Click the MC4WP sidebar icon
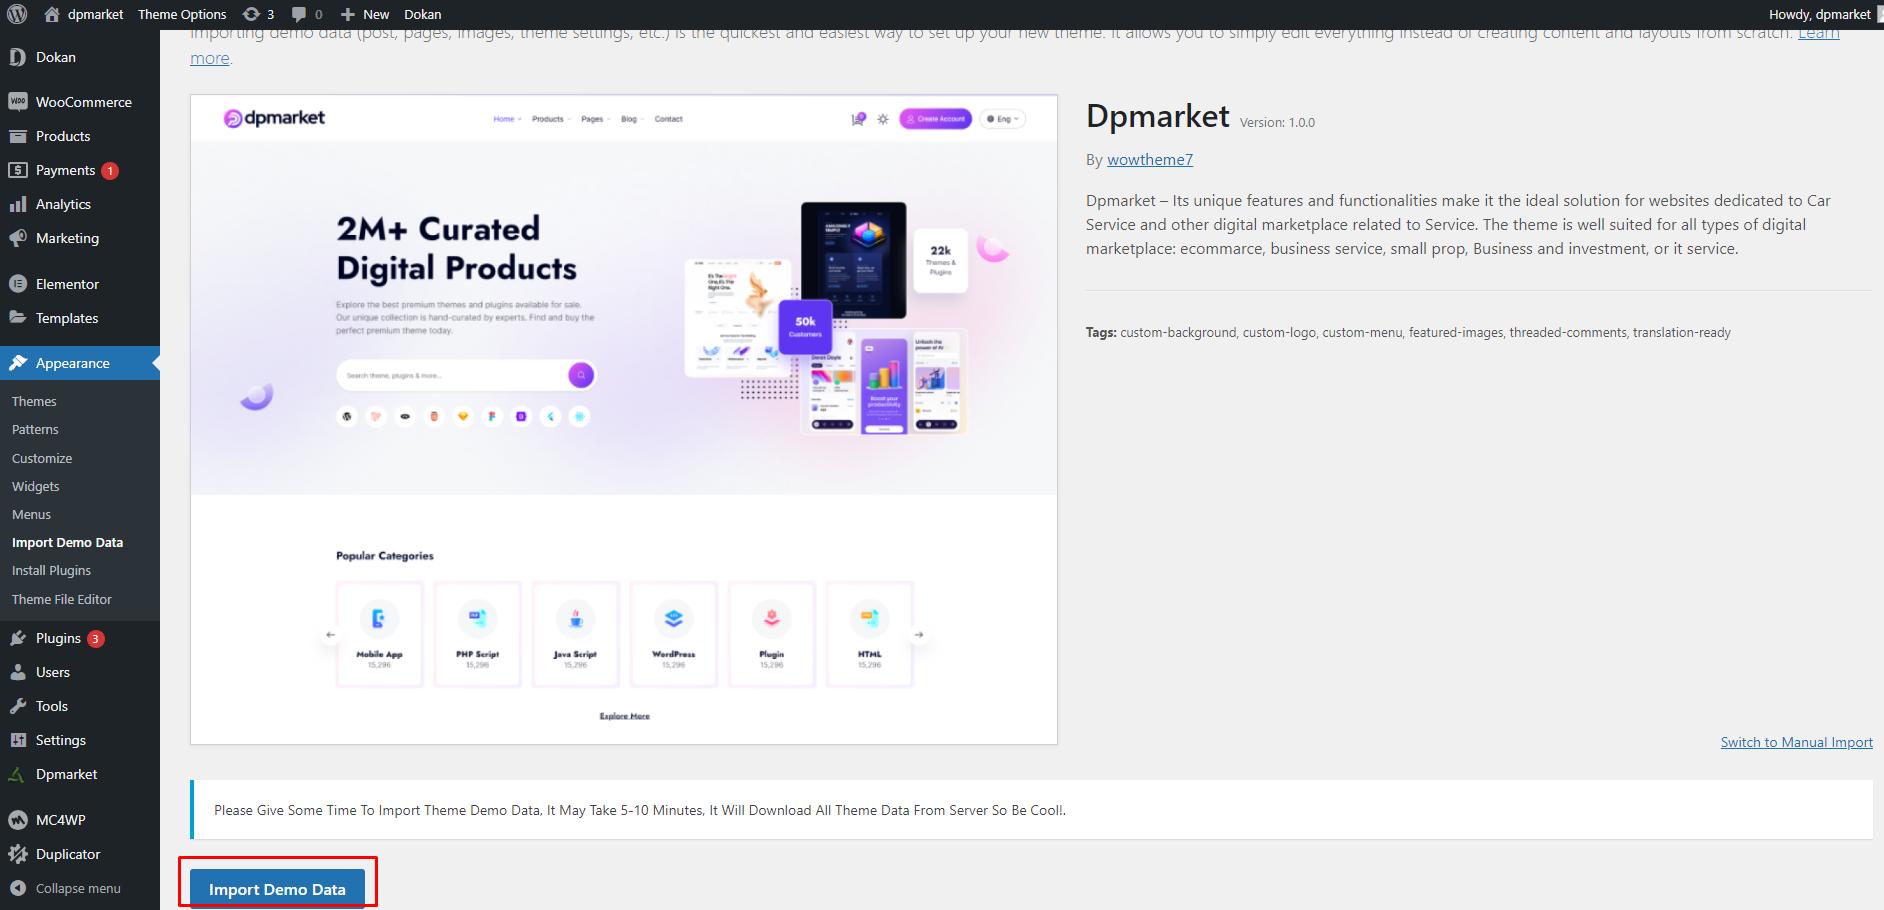The image size is (1884, 910). pos(18,820)
